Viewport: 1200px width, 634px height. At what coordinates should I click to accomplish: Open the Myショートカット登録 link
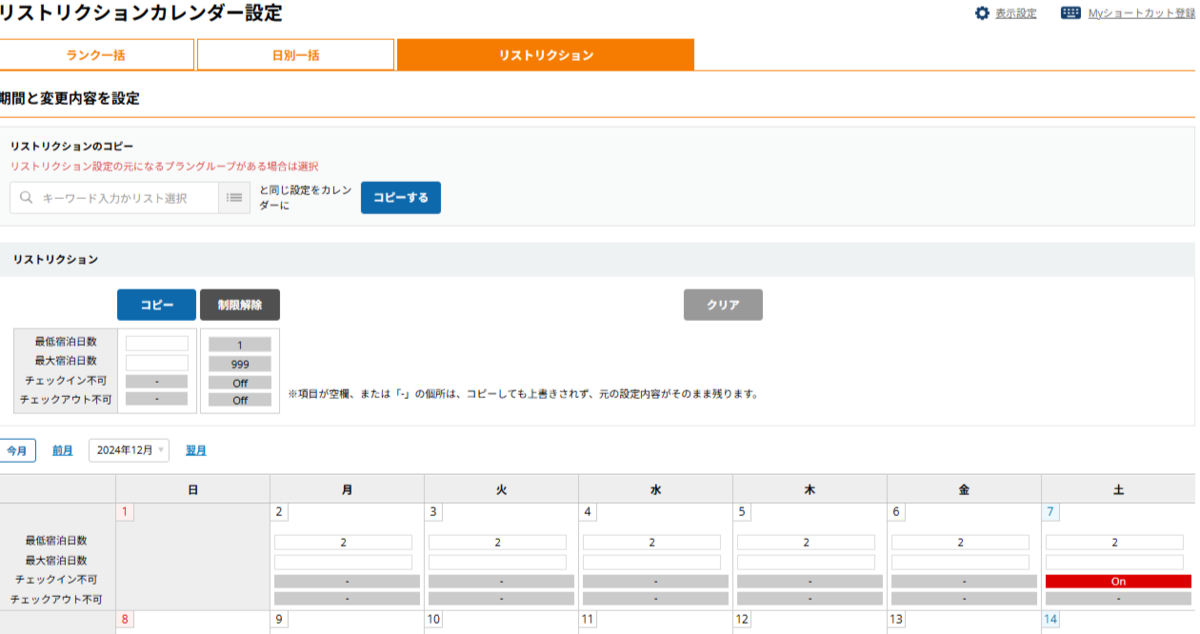tap(1141, 13)
